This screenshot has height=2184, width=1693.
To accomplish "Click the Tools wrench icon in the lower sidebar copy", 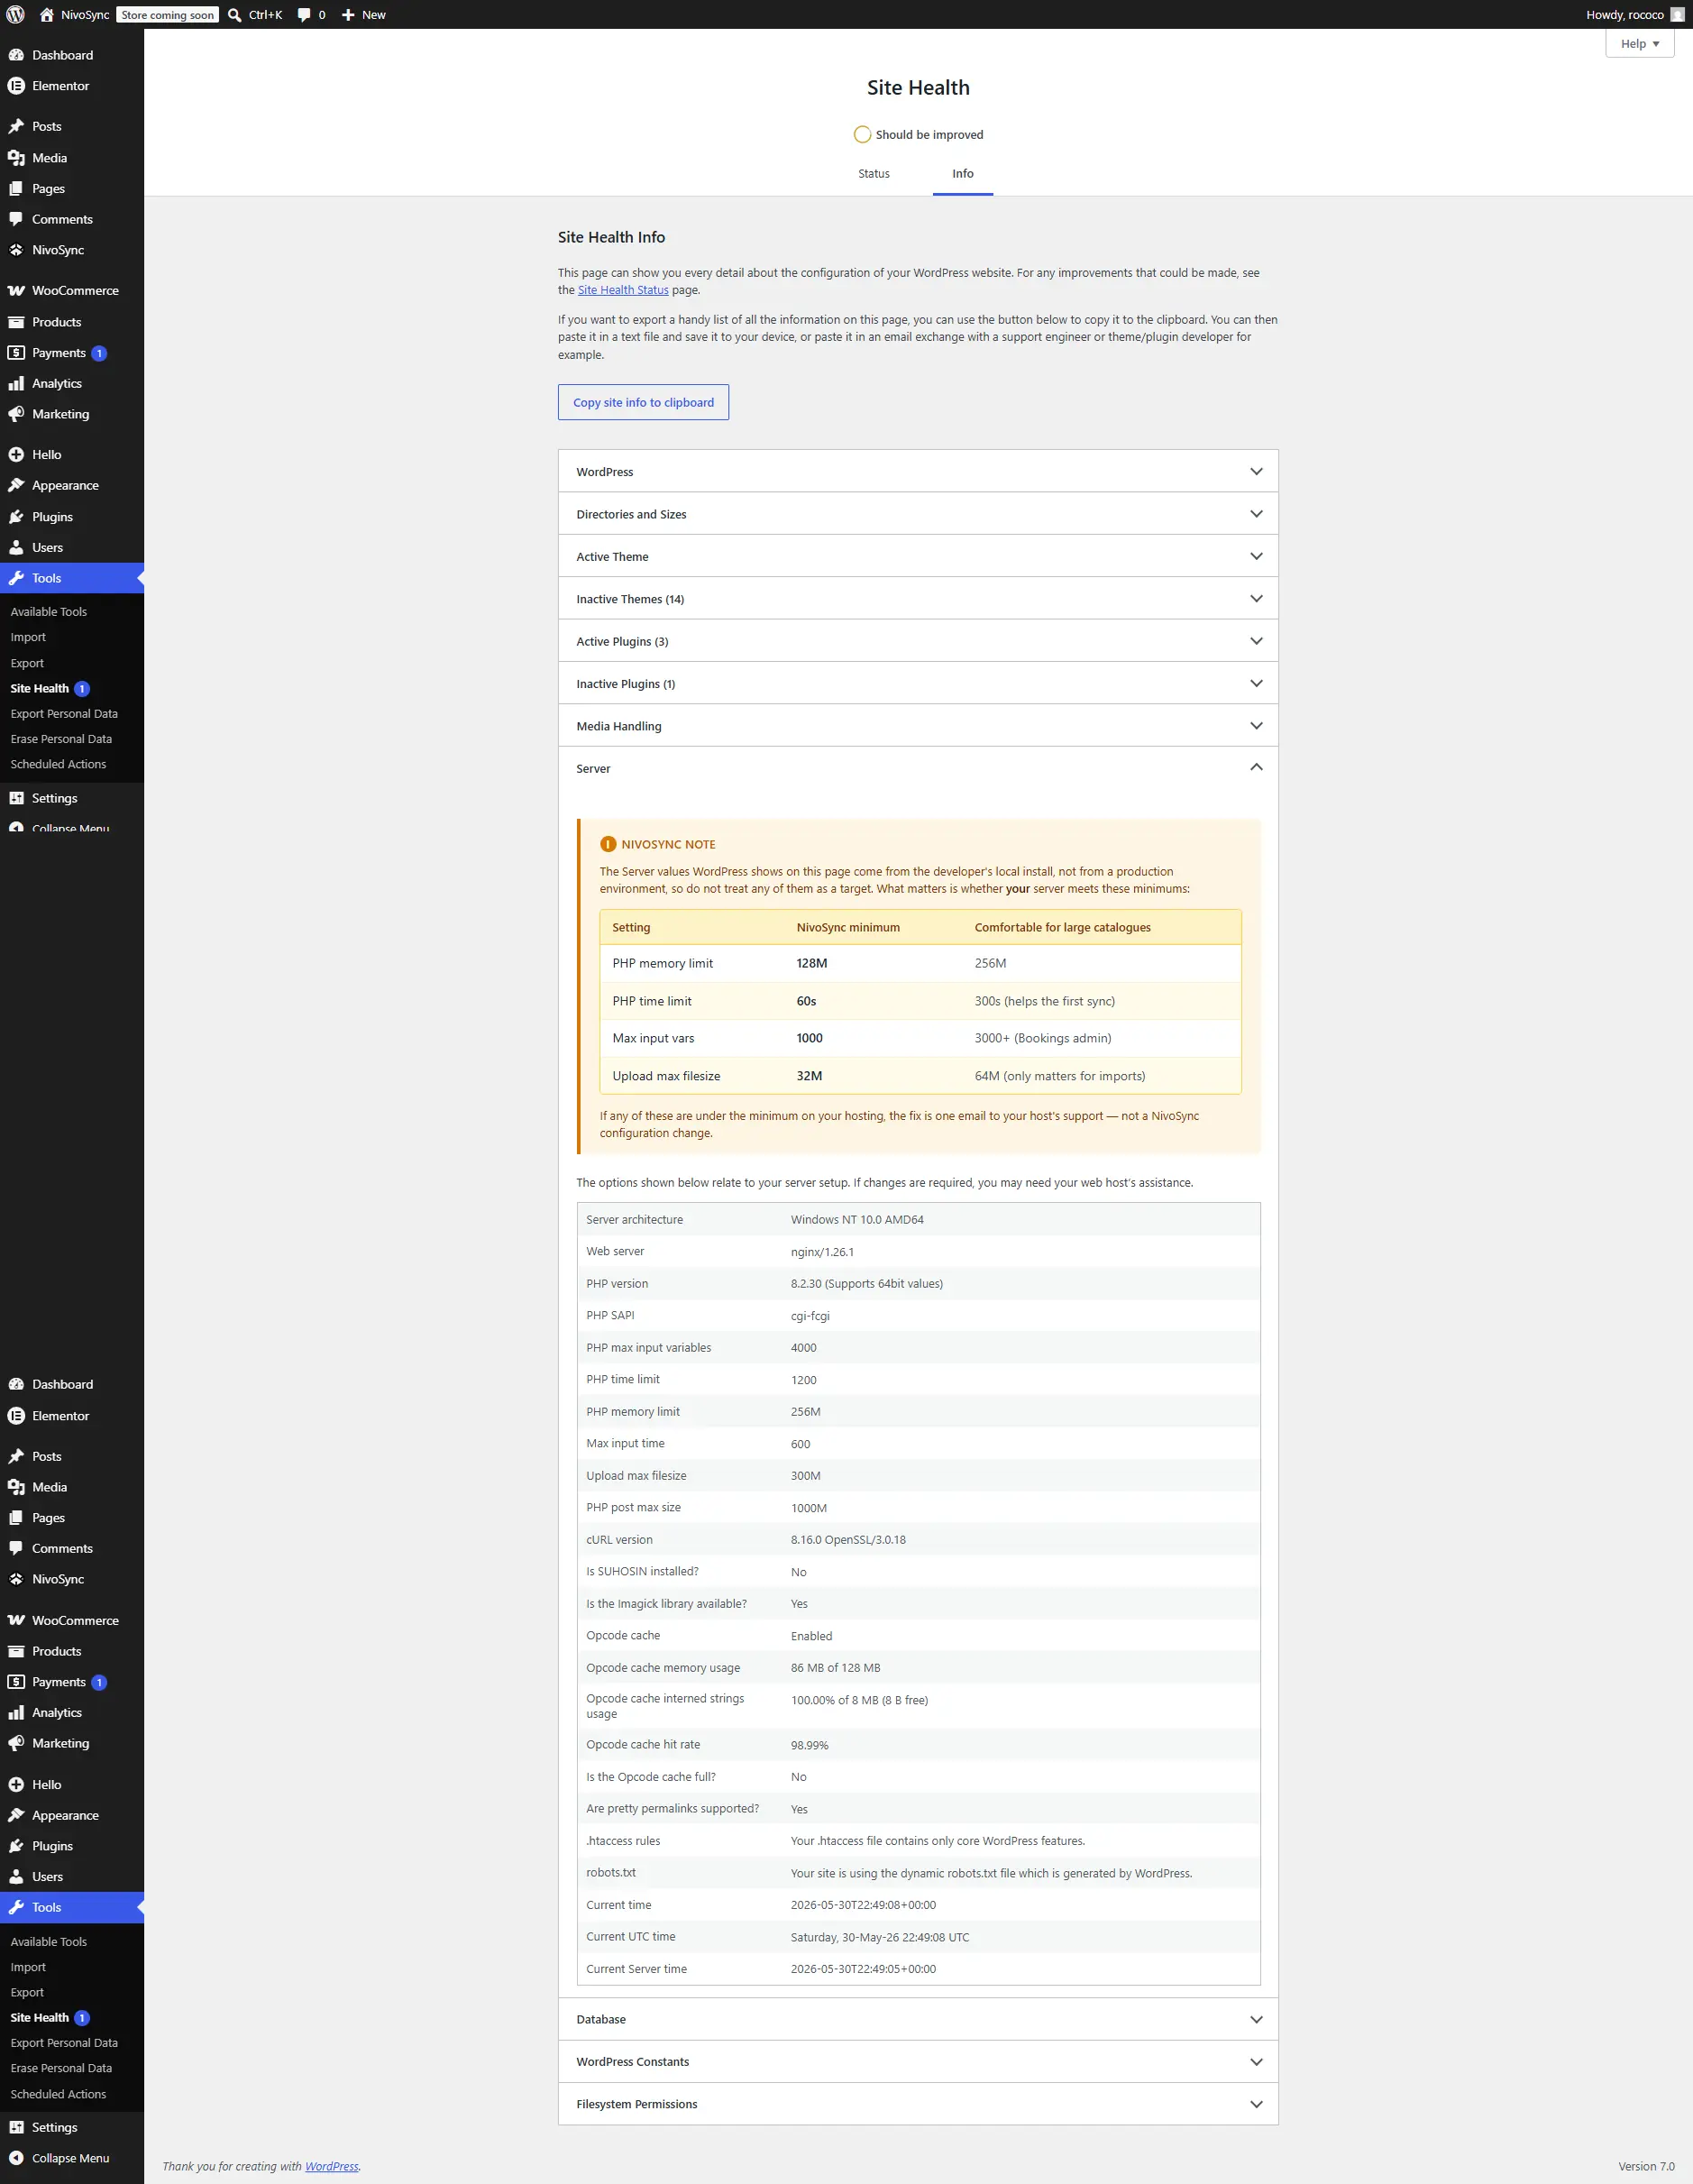I will [16, 1907].
